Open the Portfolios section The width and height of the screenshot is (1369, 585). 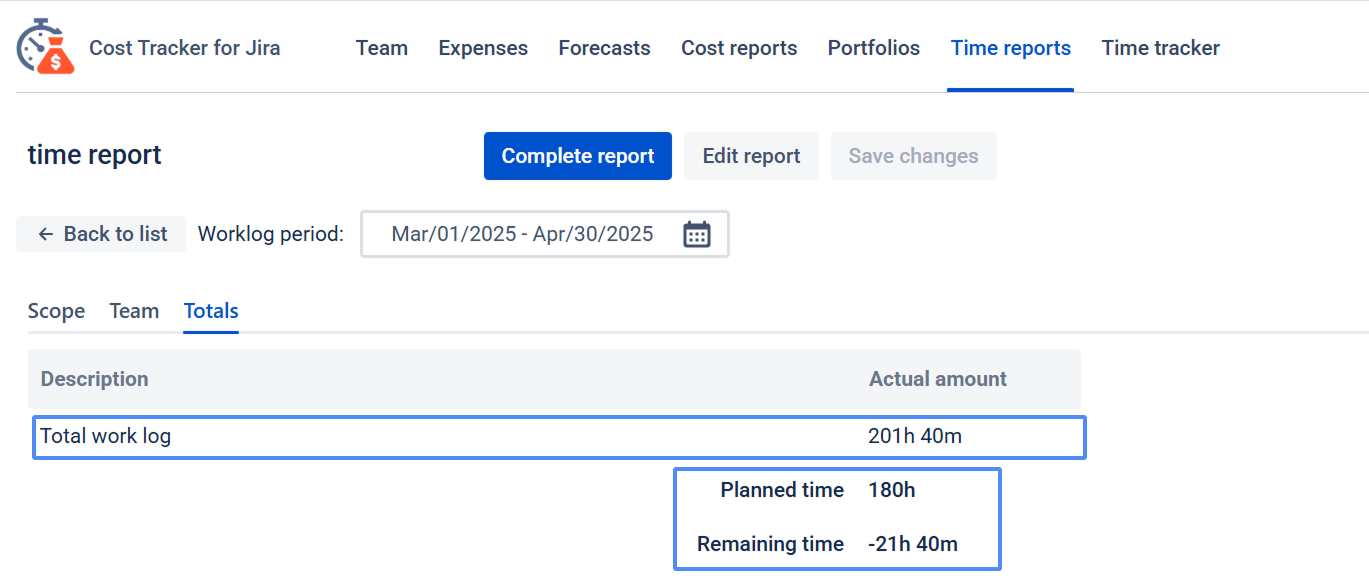873,48
